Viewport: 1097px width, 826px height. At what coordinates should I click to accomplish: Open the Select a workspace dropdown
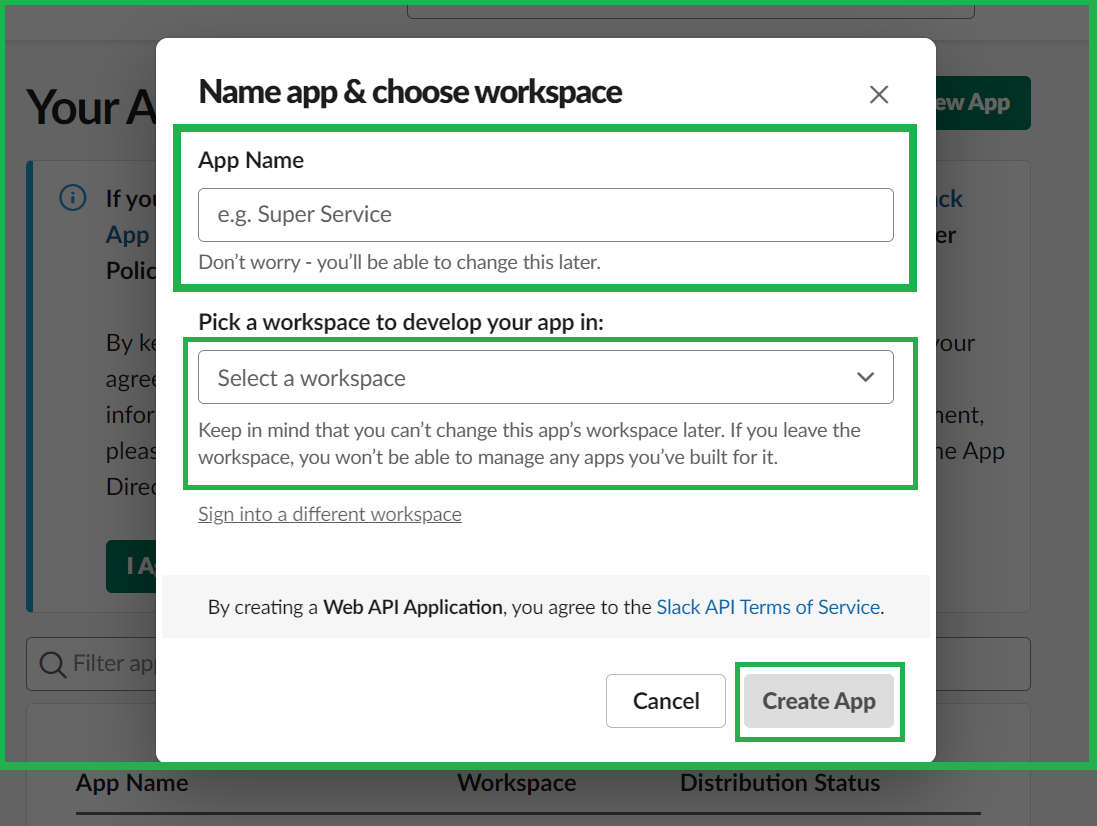545,377
